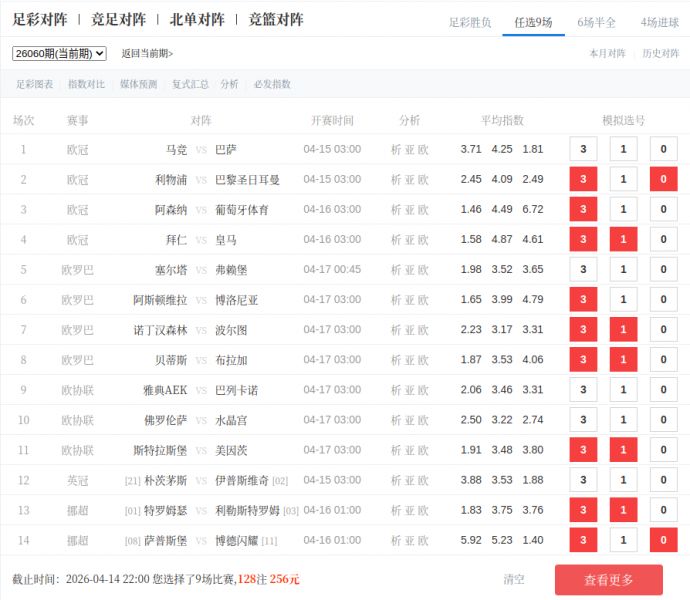Screen dimensions: 690x600
Task: Deselect pick 0 for 萨普斯堡 vs 博德闪耀
Action: coord(663,540)
